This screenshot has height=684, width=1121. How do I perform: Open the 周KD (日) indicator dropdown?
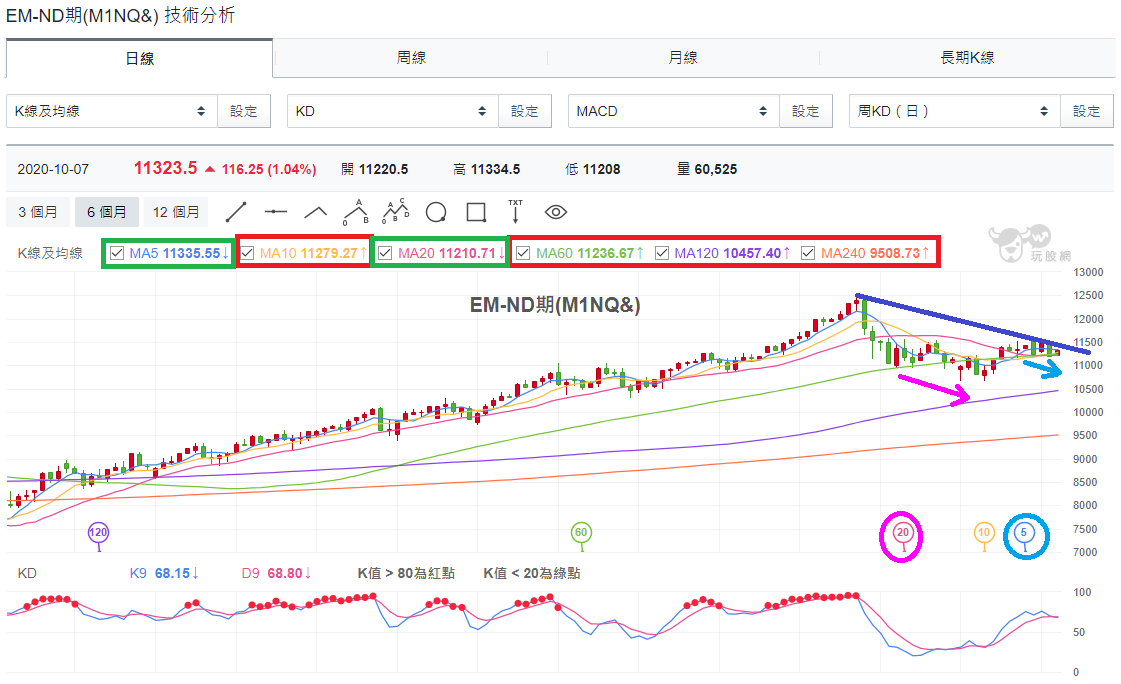click(x=954, y=111)
